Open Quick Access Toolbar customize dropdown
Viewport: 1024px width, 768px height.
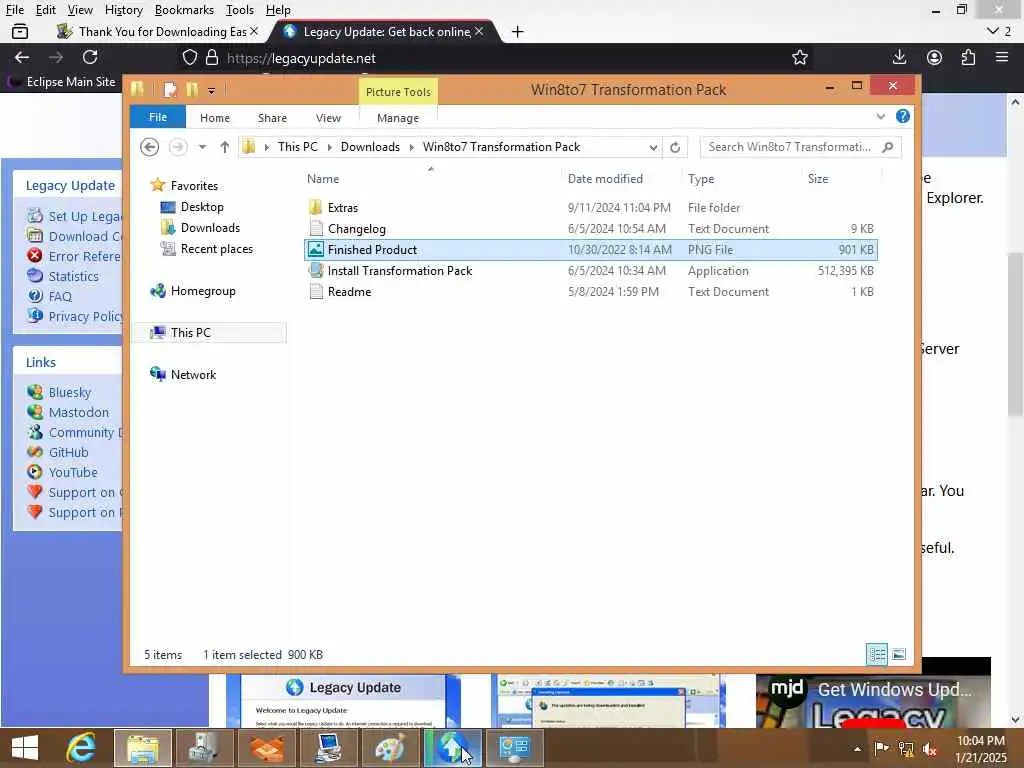pos(212,91)
